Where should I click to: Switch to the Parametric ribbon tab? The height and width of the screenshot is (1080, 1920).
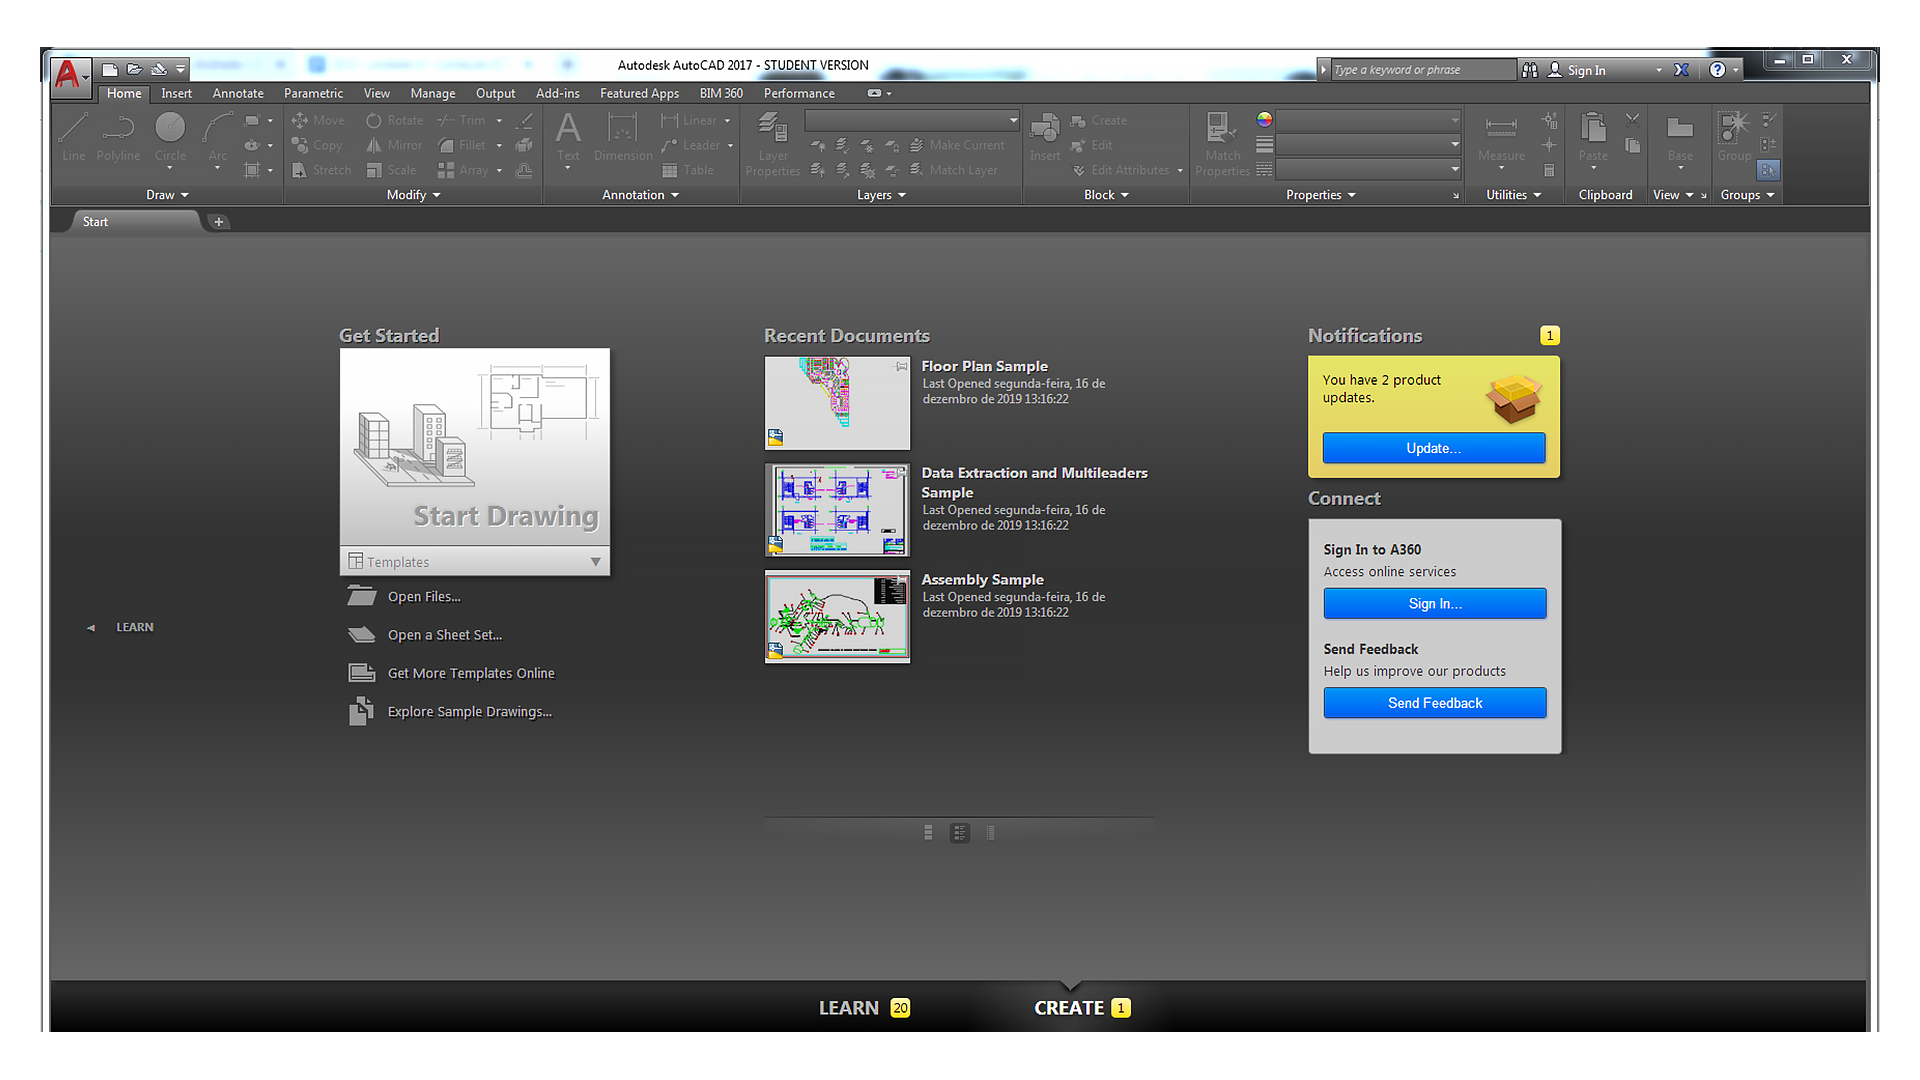(x=313, y=93)
